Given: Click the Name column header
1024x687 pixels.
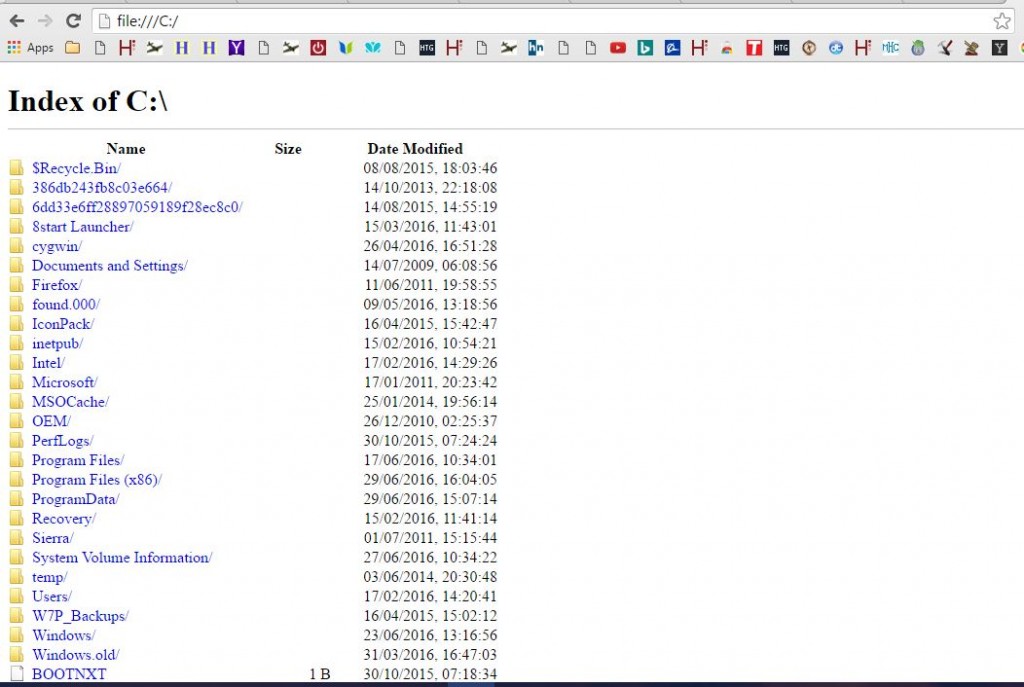Looking at the screenshot, I should pyautogui.click(x=126, y=149).
